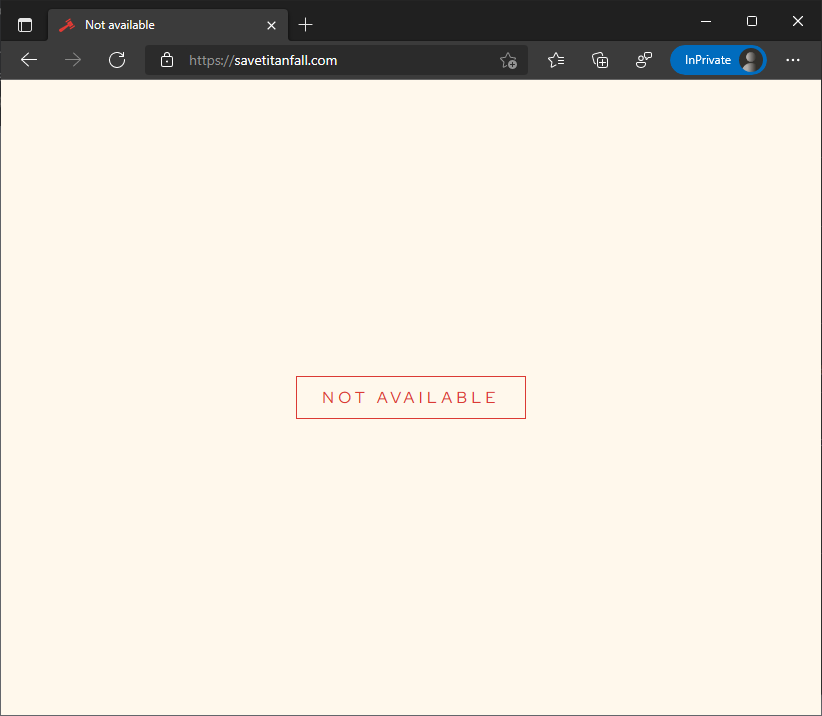Open the Favorites list
Image resolution: width=822 pixels, height=716 pixels.
click(556, 60)
